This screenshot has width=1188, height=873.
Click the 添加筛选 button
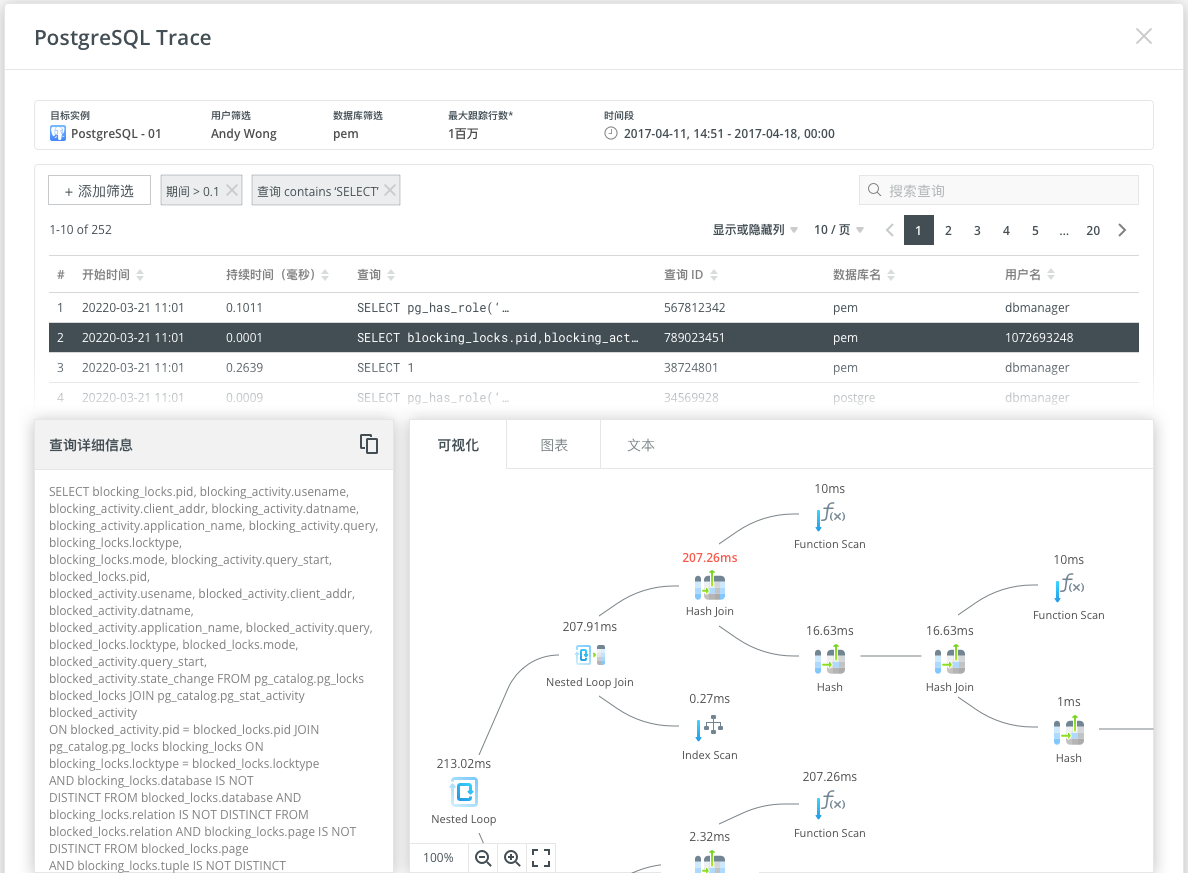click(x=99, y=190)
